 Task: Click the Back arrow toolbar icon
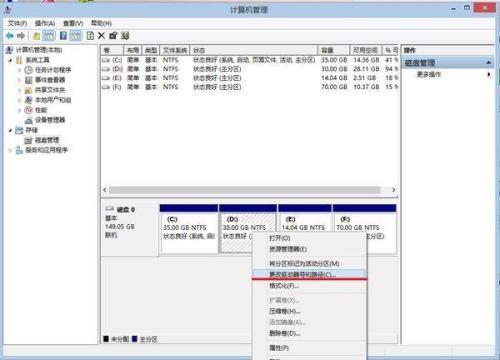coord(10,36)
